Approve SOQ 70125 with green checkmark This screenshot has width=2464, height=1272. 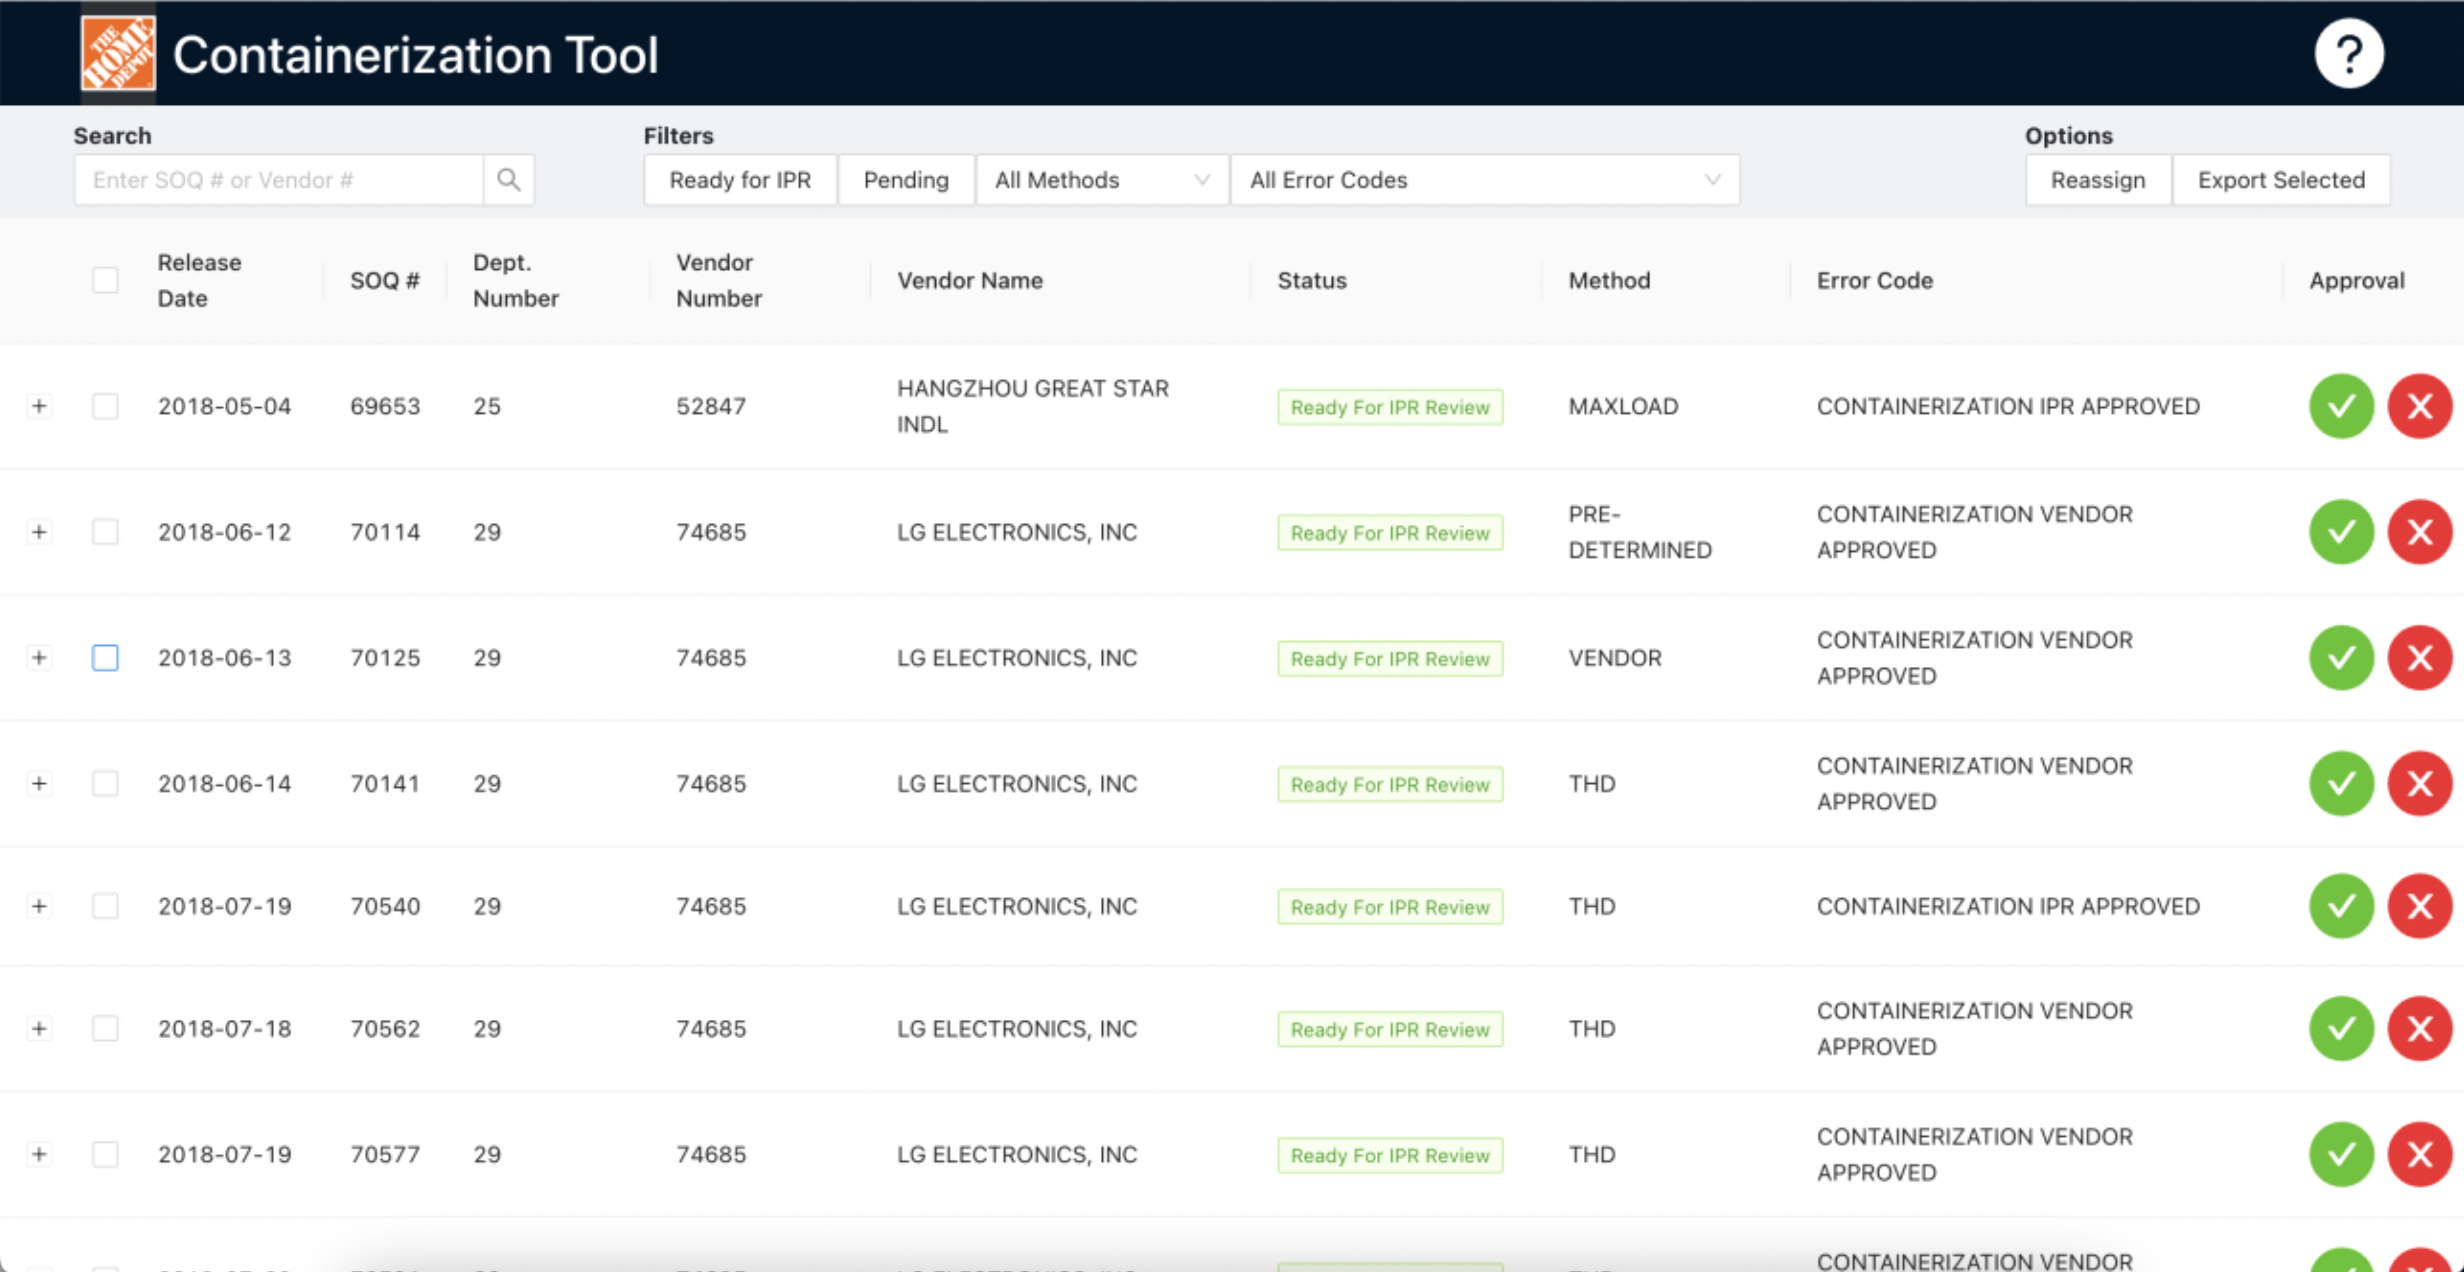point(2341,658)
